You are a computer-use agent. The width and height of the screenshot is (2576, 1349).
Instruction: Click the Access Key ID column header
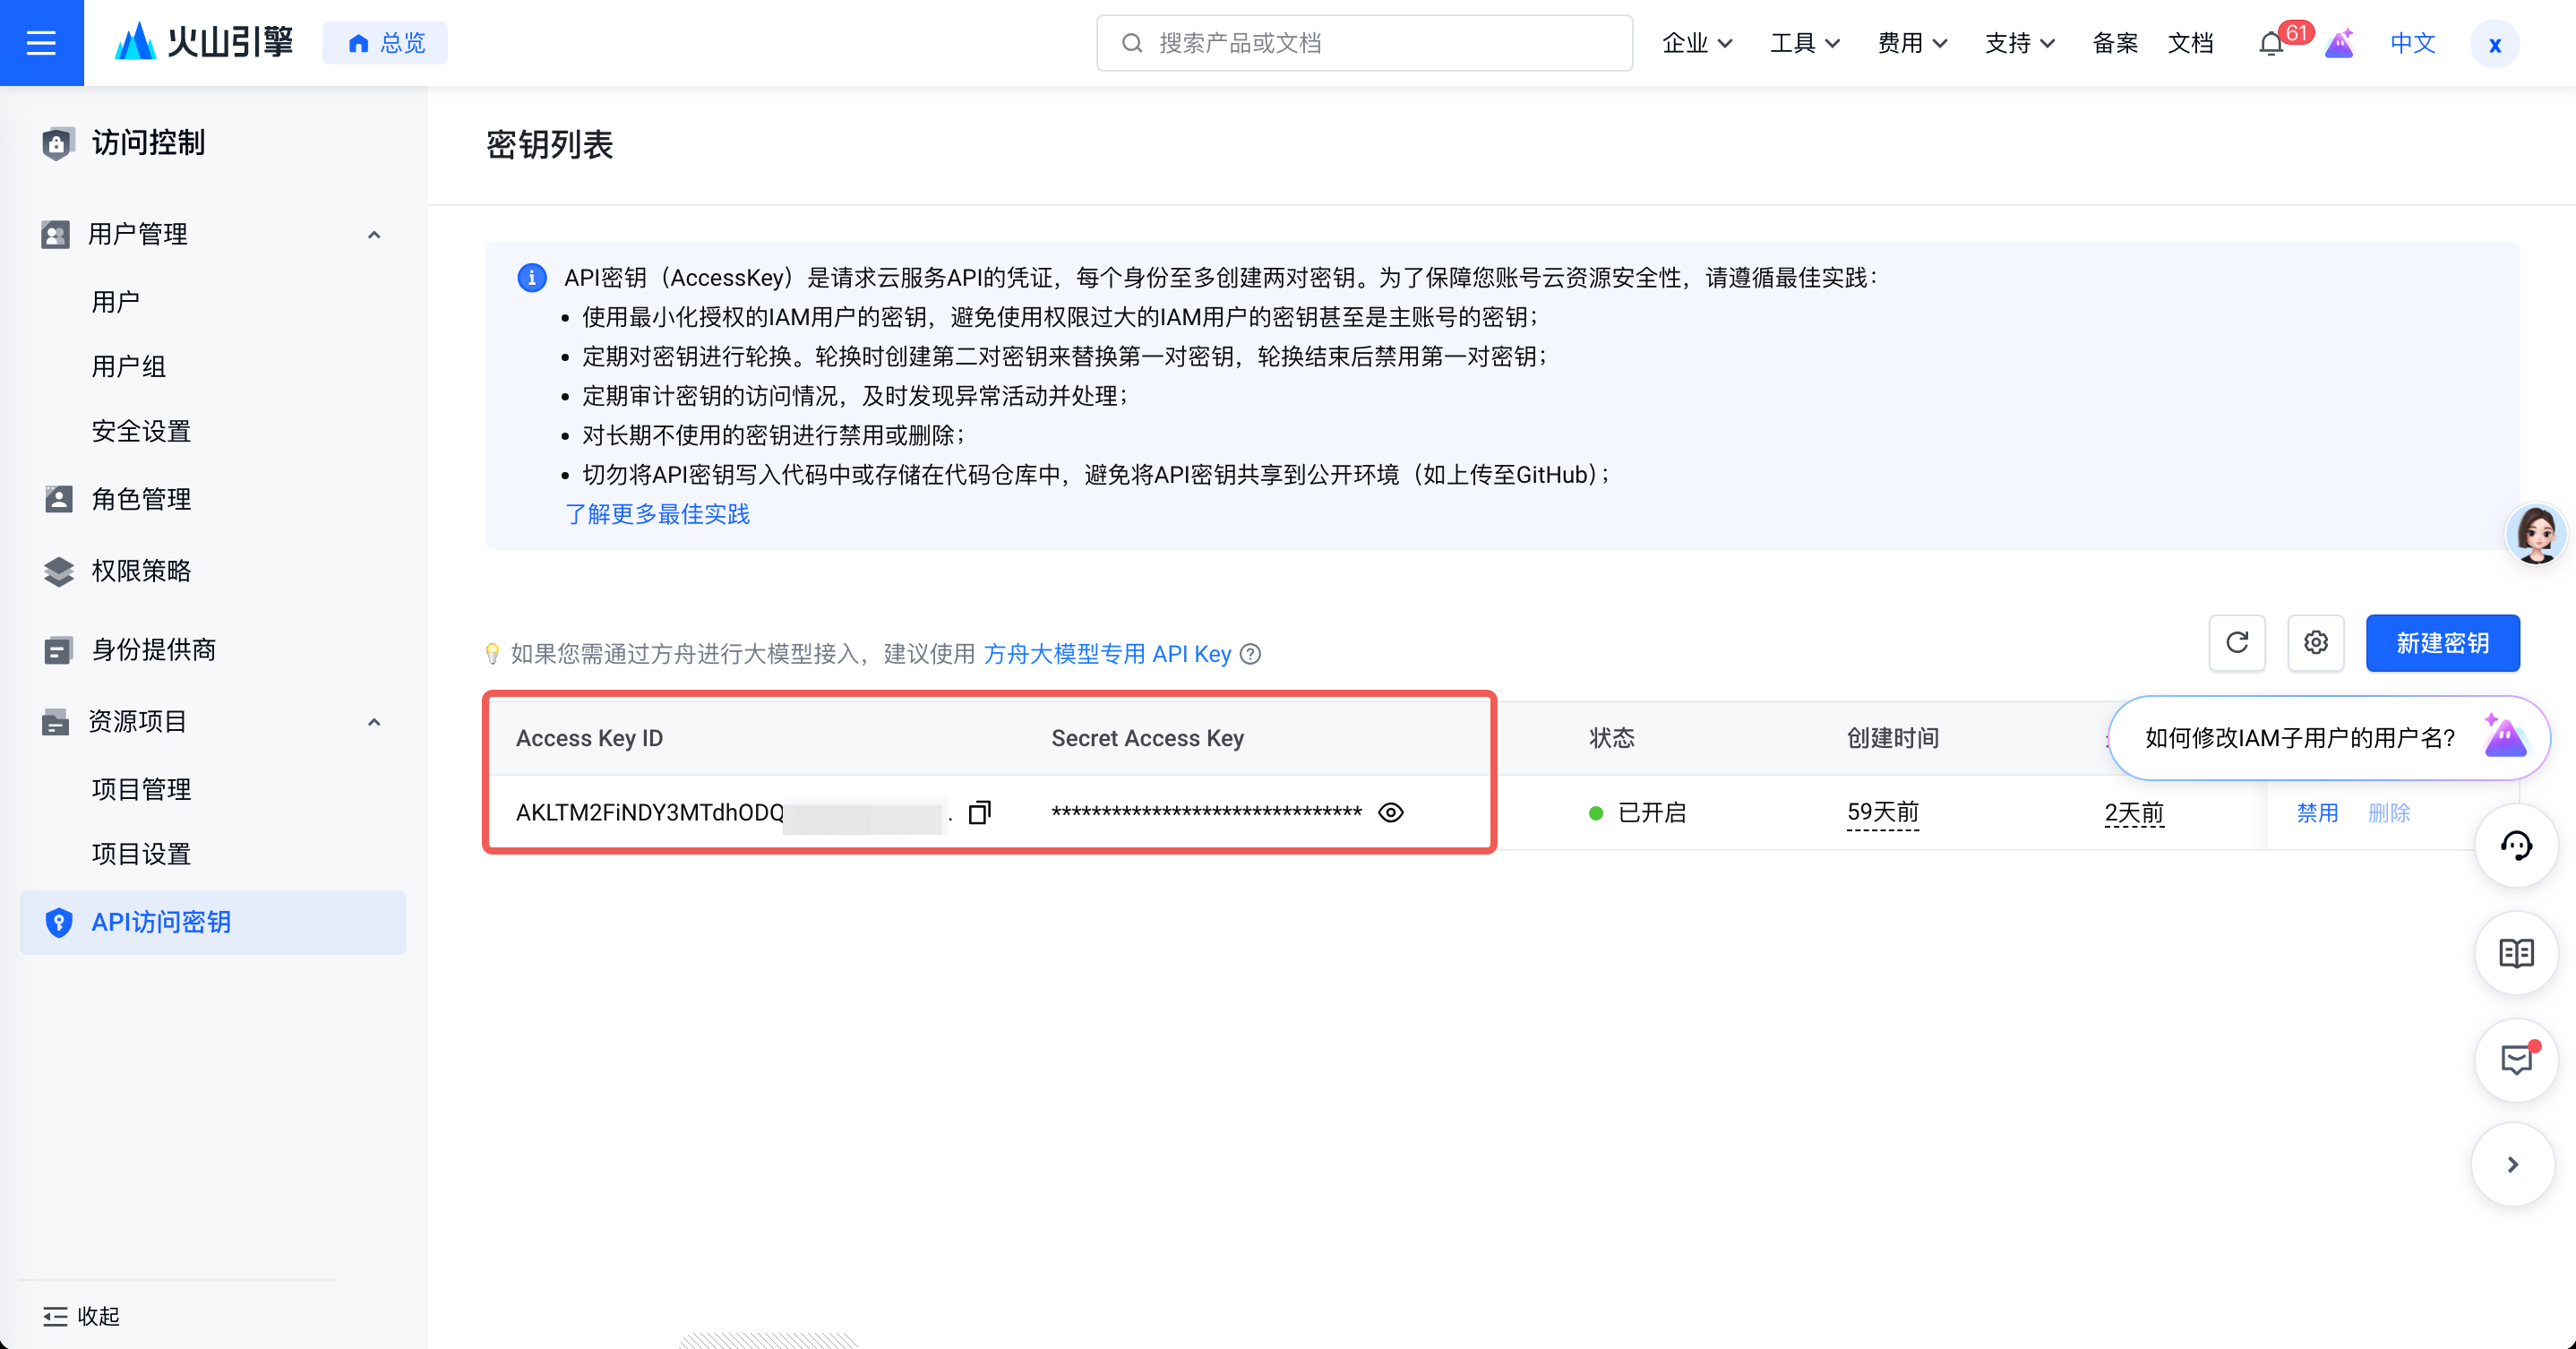[589, 738]
